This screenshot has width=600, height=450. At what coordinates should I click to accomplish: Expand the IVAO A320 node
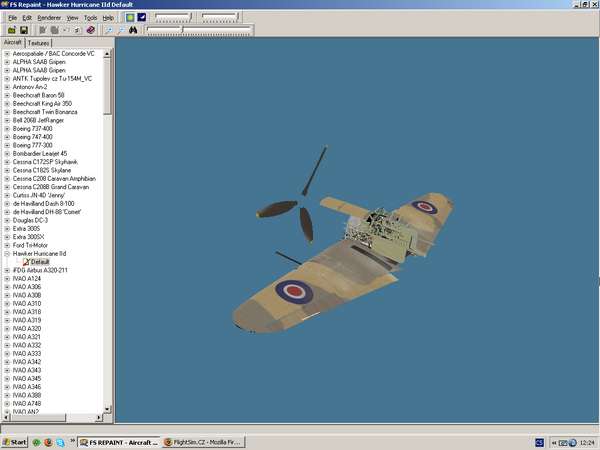coord(7,329)
